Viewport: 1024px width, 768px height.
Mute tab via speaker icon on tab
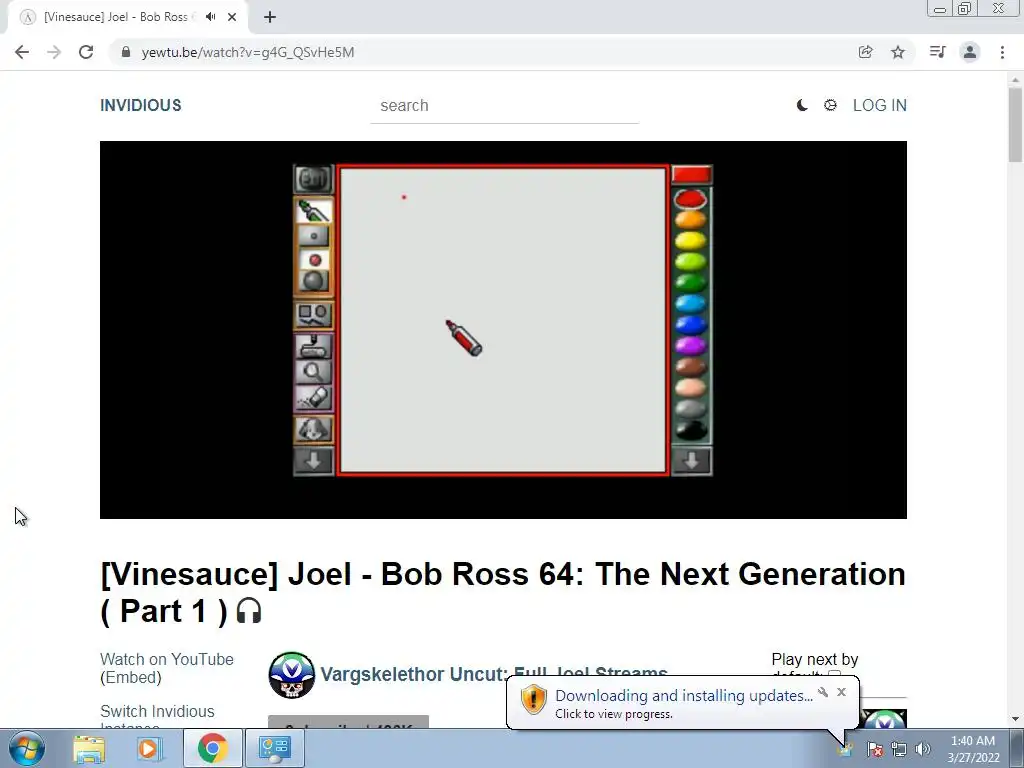tap(210, 17)
